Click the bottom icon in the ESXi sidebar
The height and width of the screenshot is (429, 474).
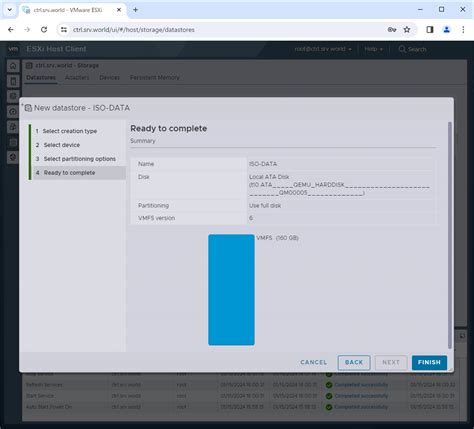pos(13,157)
